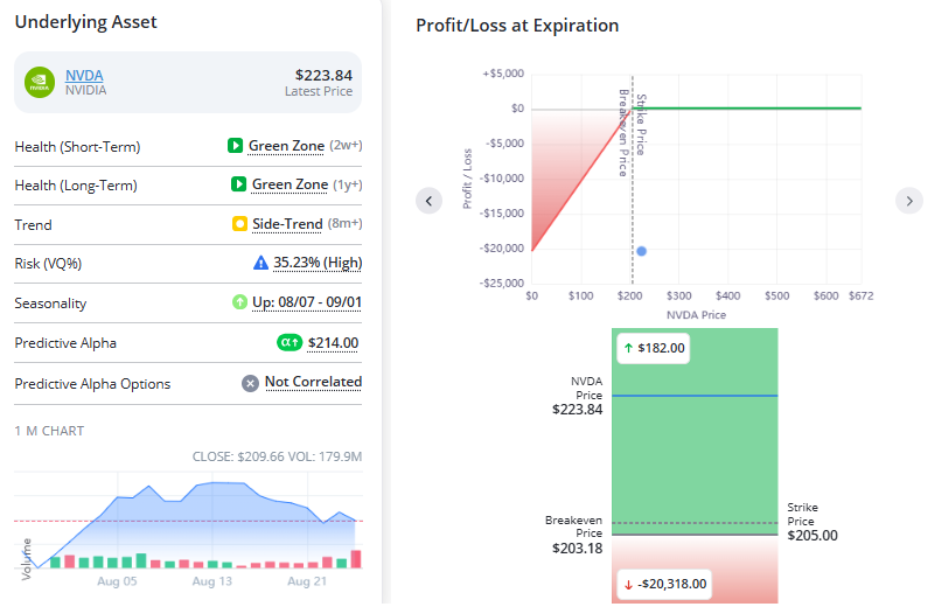Click the Strike Price $205.00 label

(812, 522)
